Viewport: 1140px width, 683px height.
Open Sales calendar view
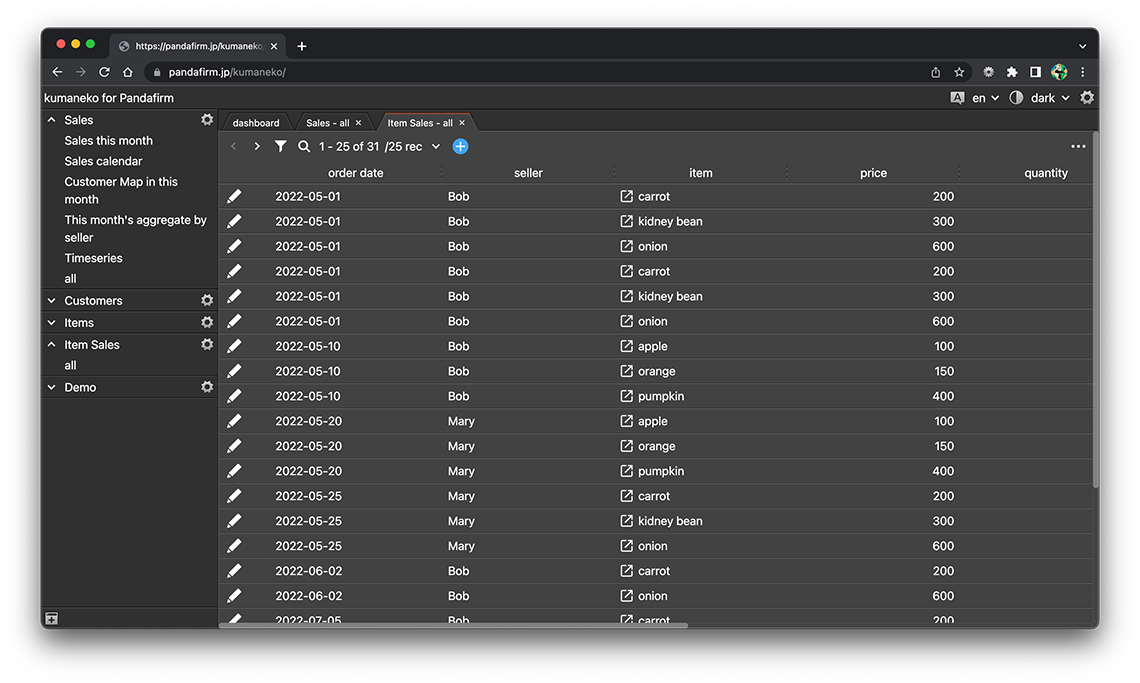point(103,161)
